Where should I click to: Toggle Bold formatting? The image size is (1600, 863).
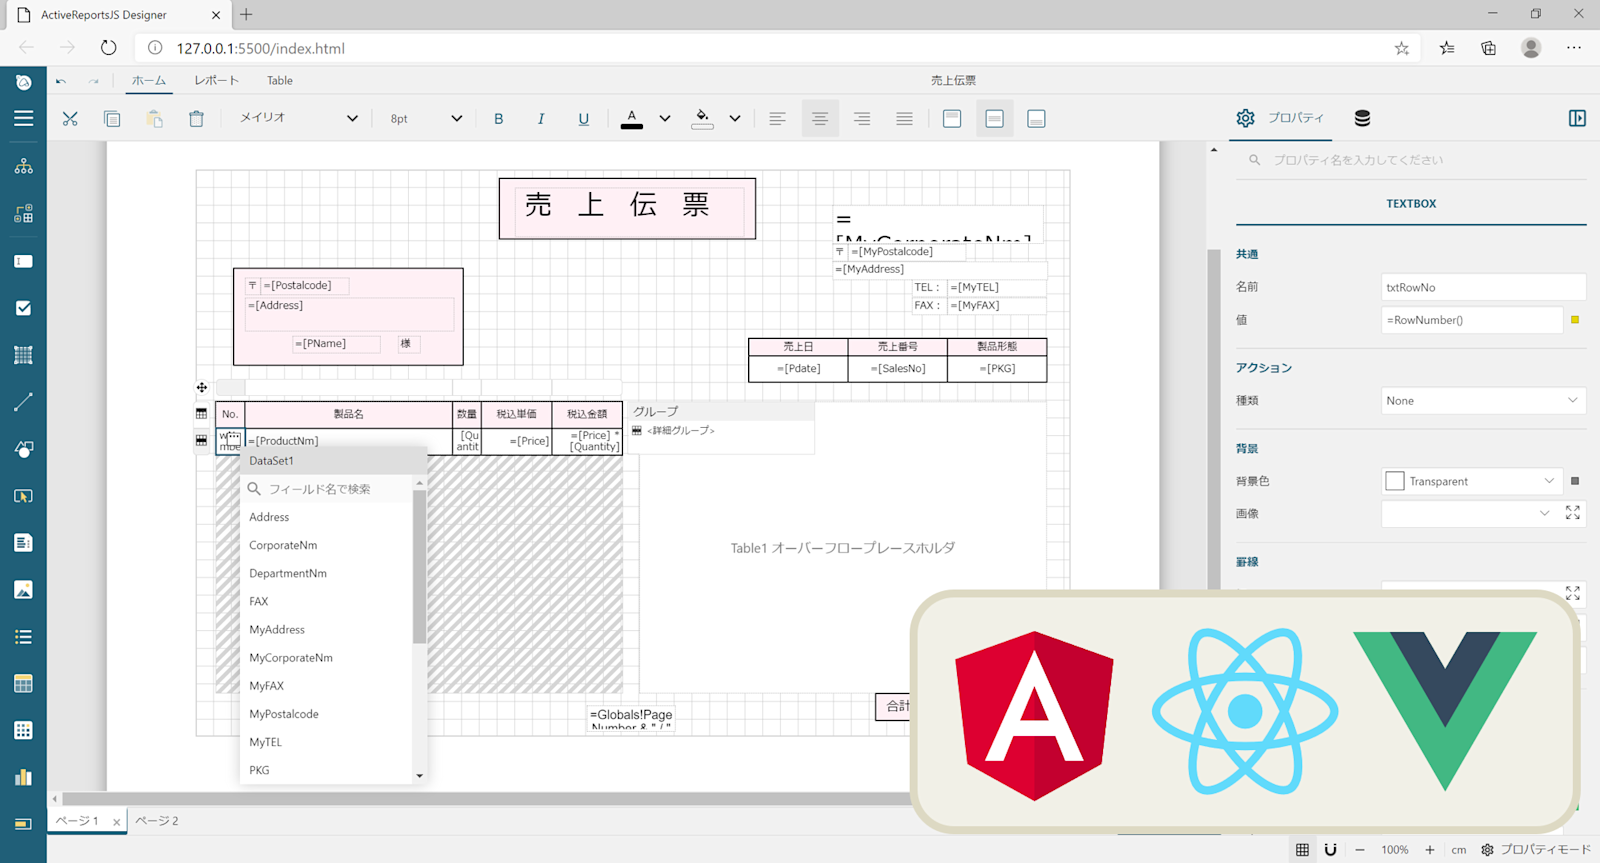coord(499,119)
